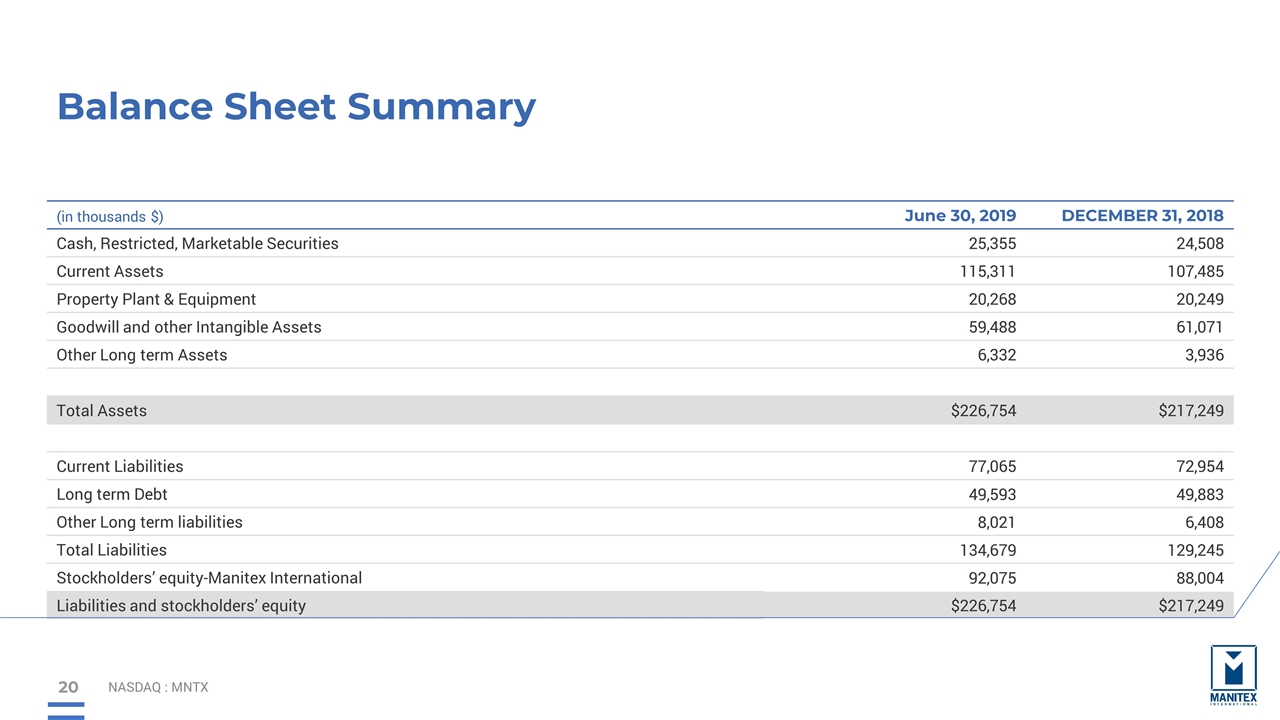Click the 3,936 value
Screen dimensions: 1280x720
(1204, 355)
